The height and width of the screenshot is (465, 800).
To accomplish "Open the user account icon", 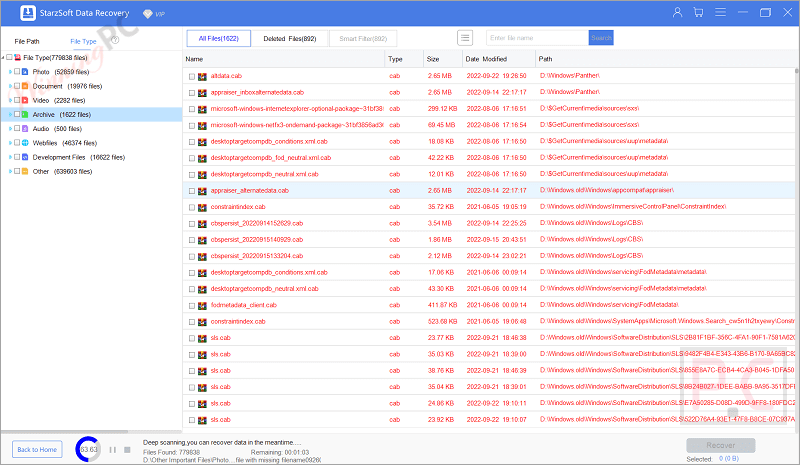I will point(677,12).
